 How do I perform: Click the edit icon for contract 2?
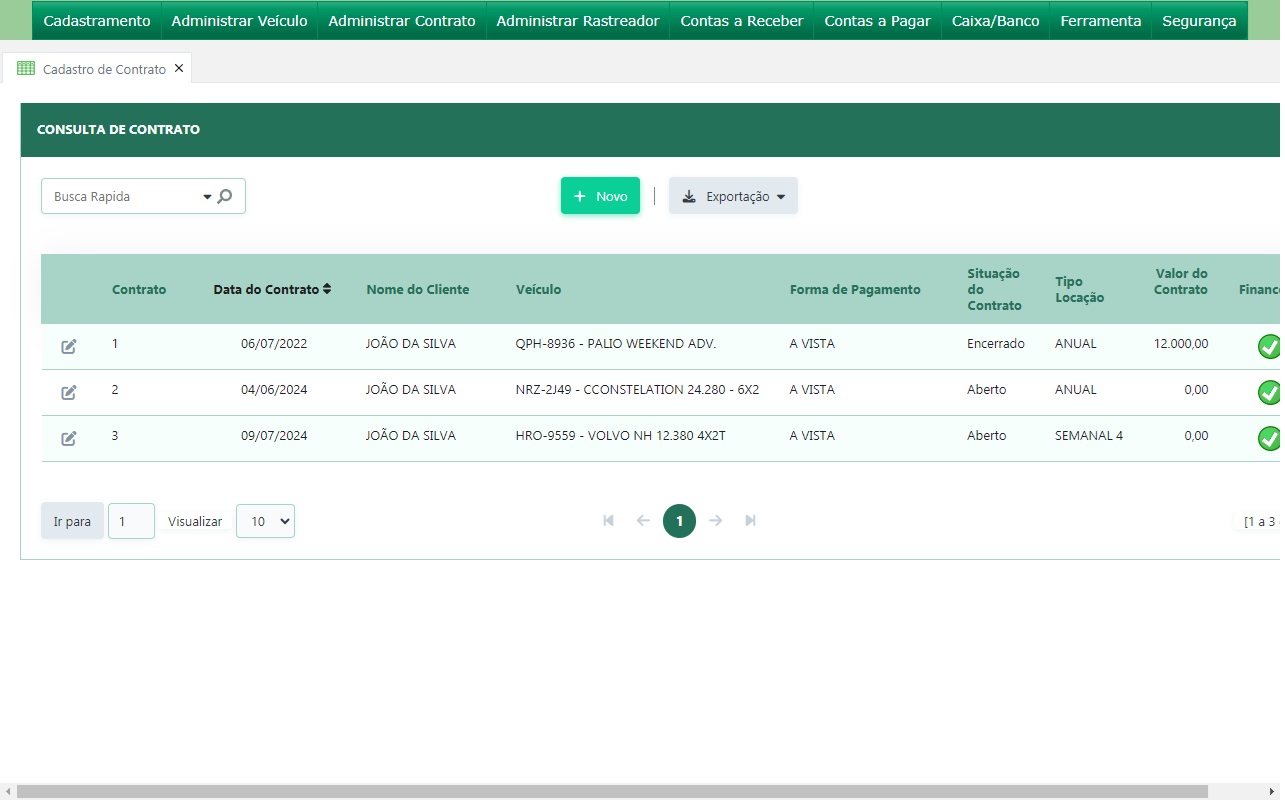coord(69,392)
